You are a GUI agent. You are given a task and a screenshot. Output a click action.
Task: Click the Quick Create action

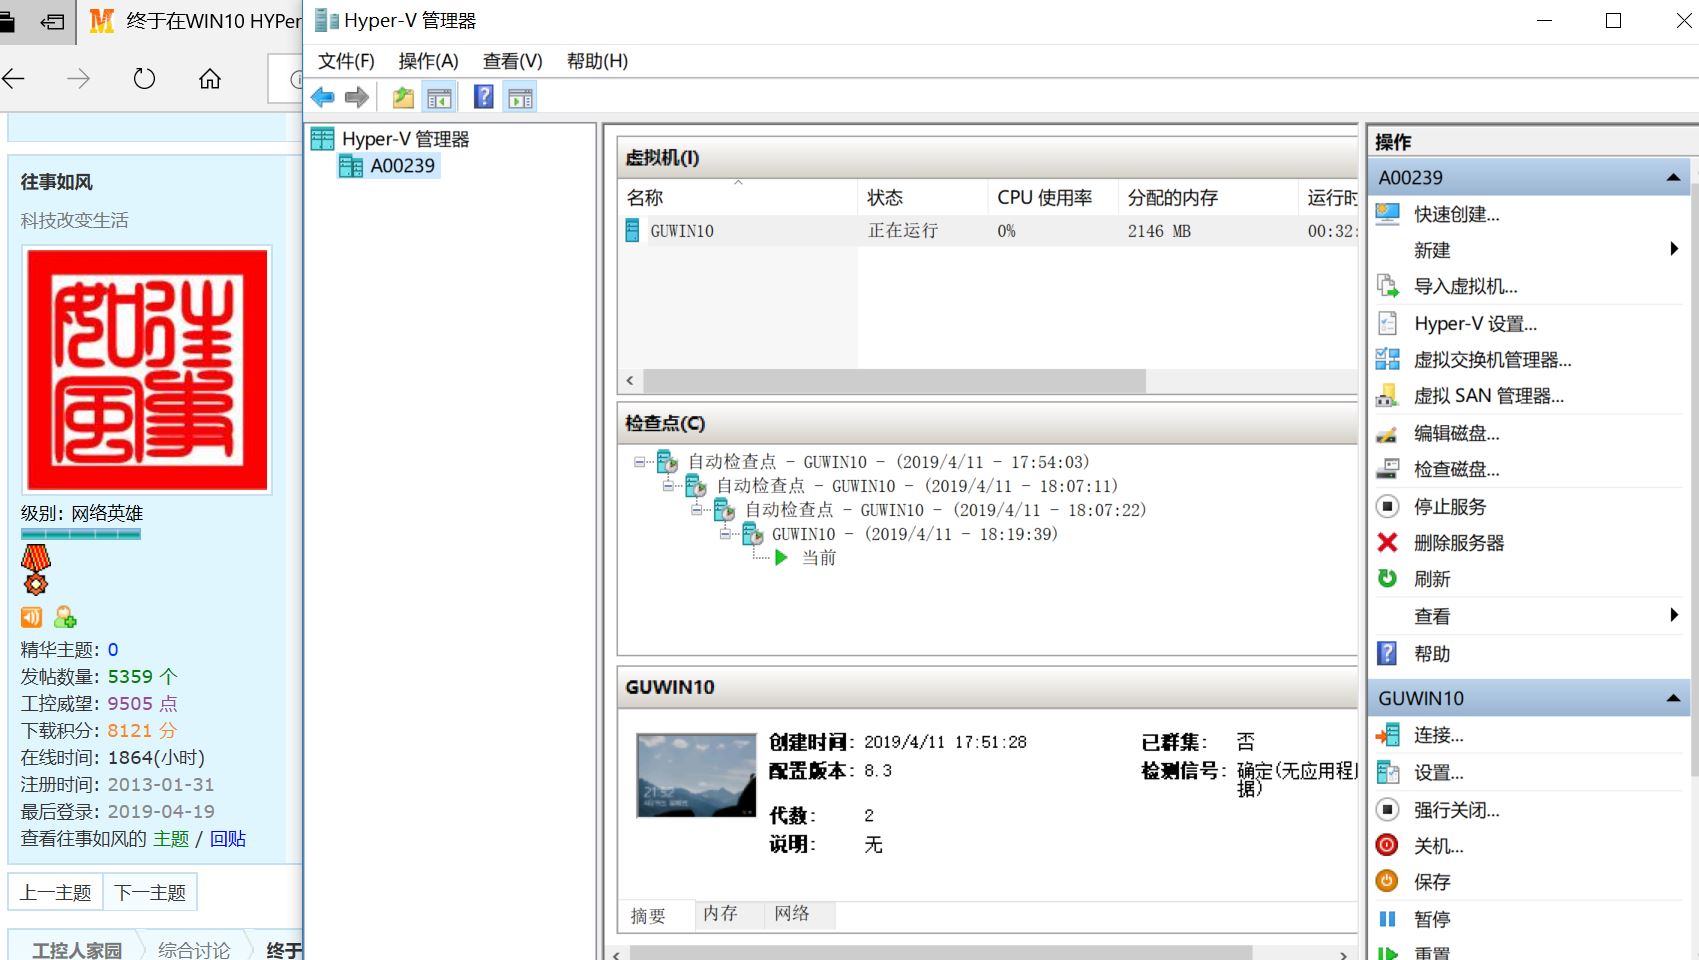click(1456, 214)
